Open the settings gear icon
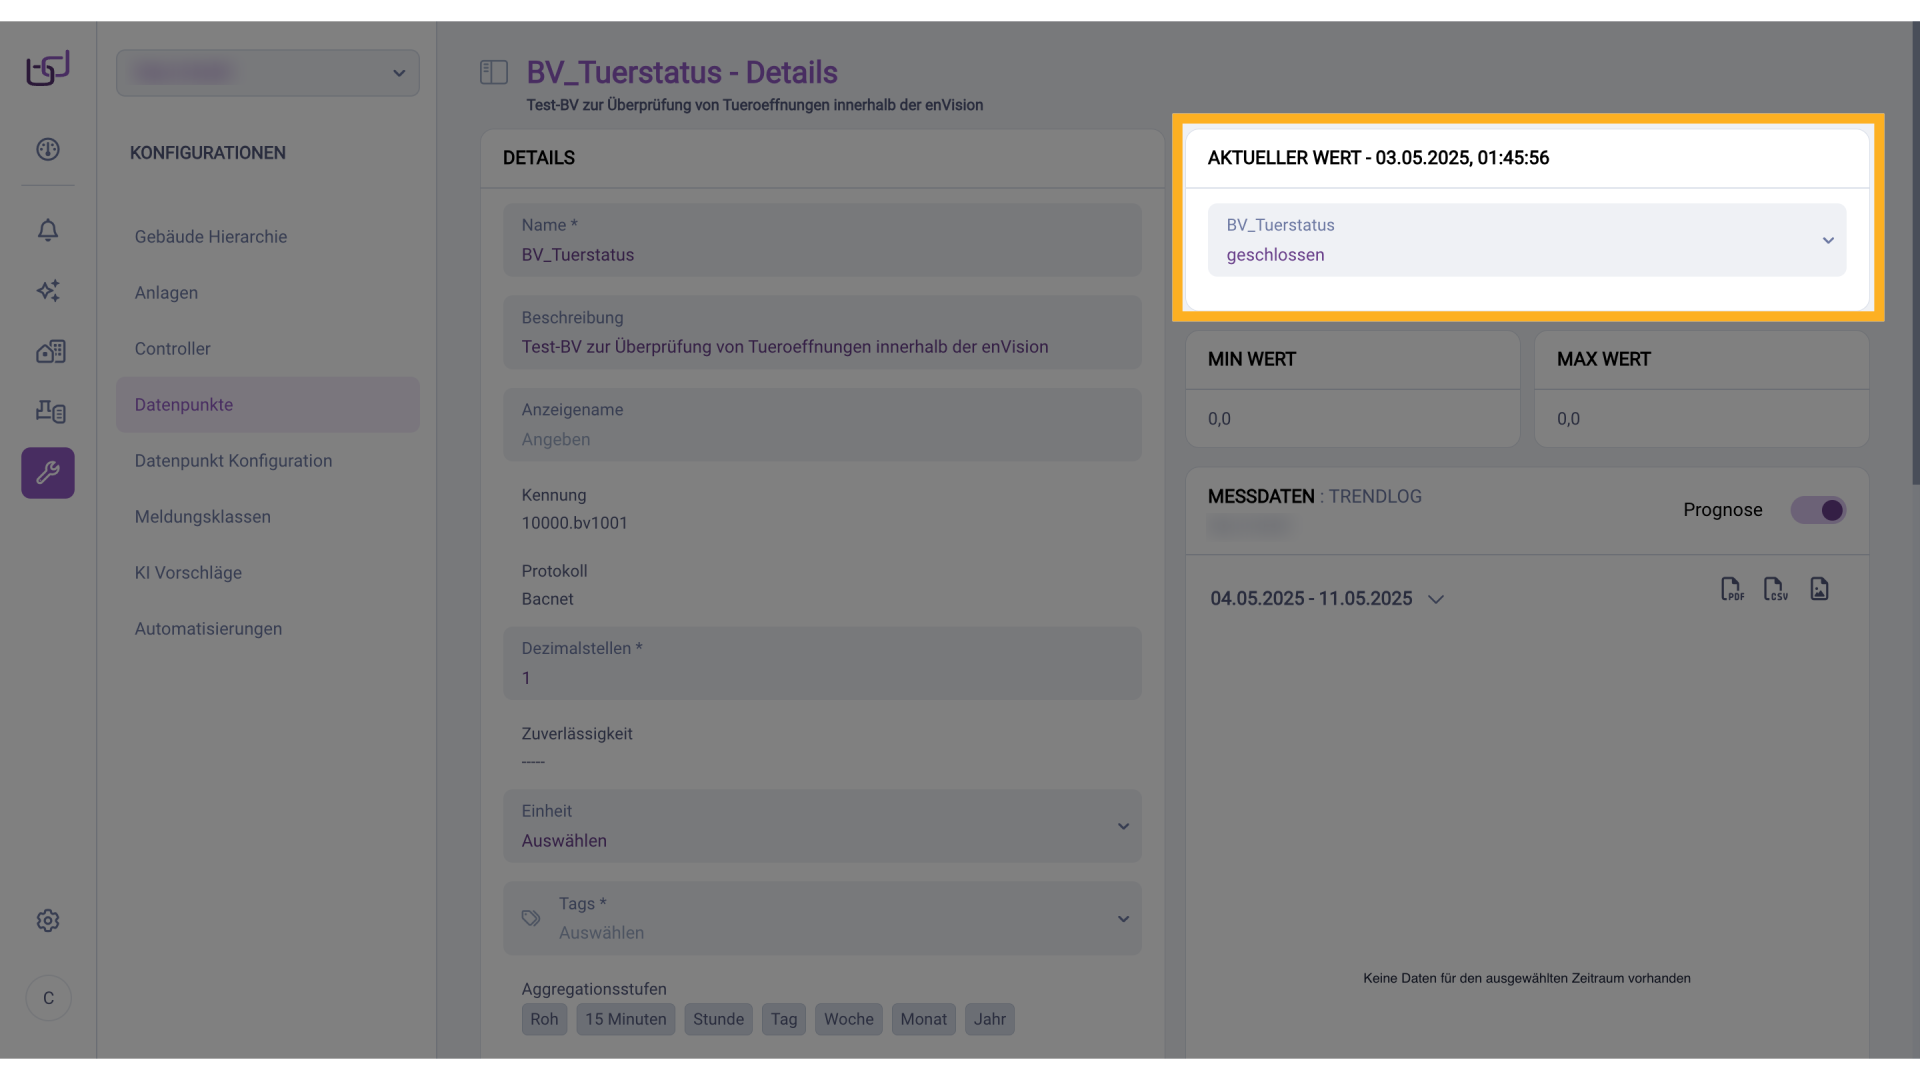Screen dimensions: 1920x1080 48,921
